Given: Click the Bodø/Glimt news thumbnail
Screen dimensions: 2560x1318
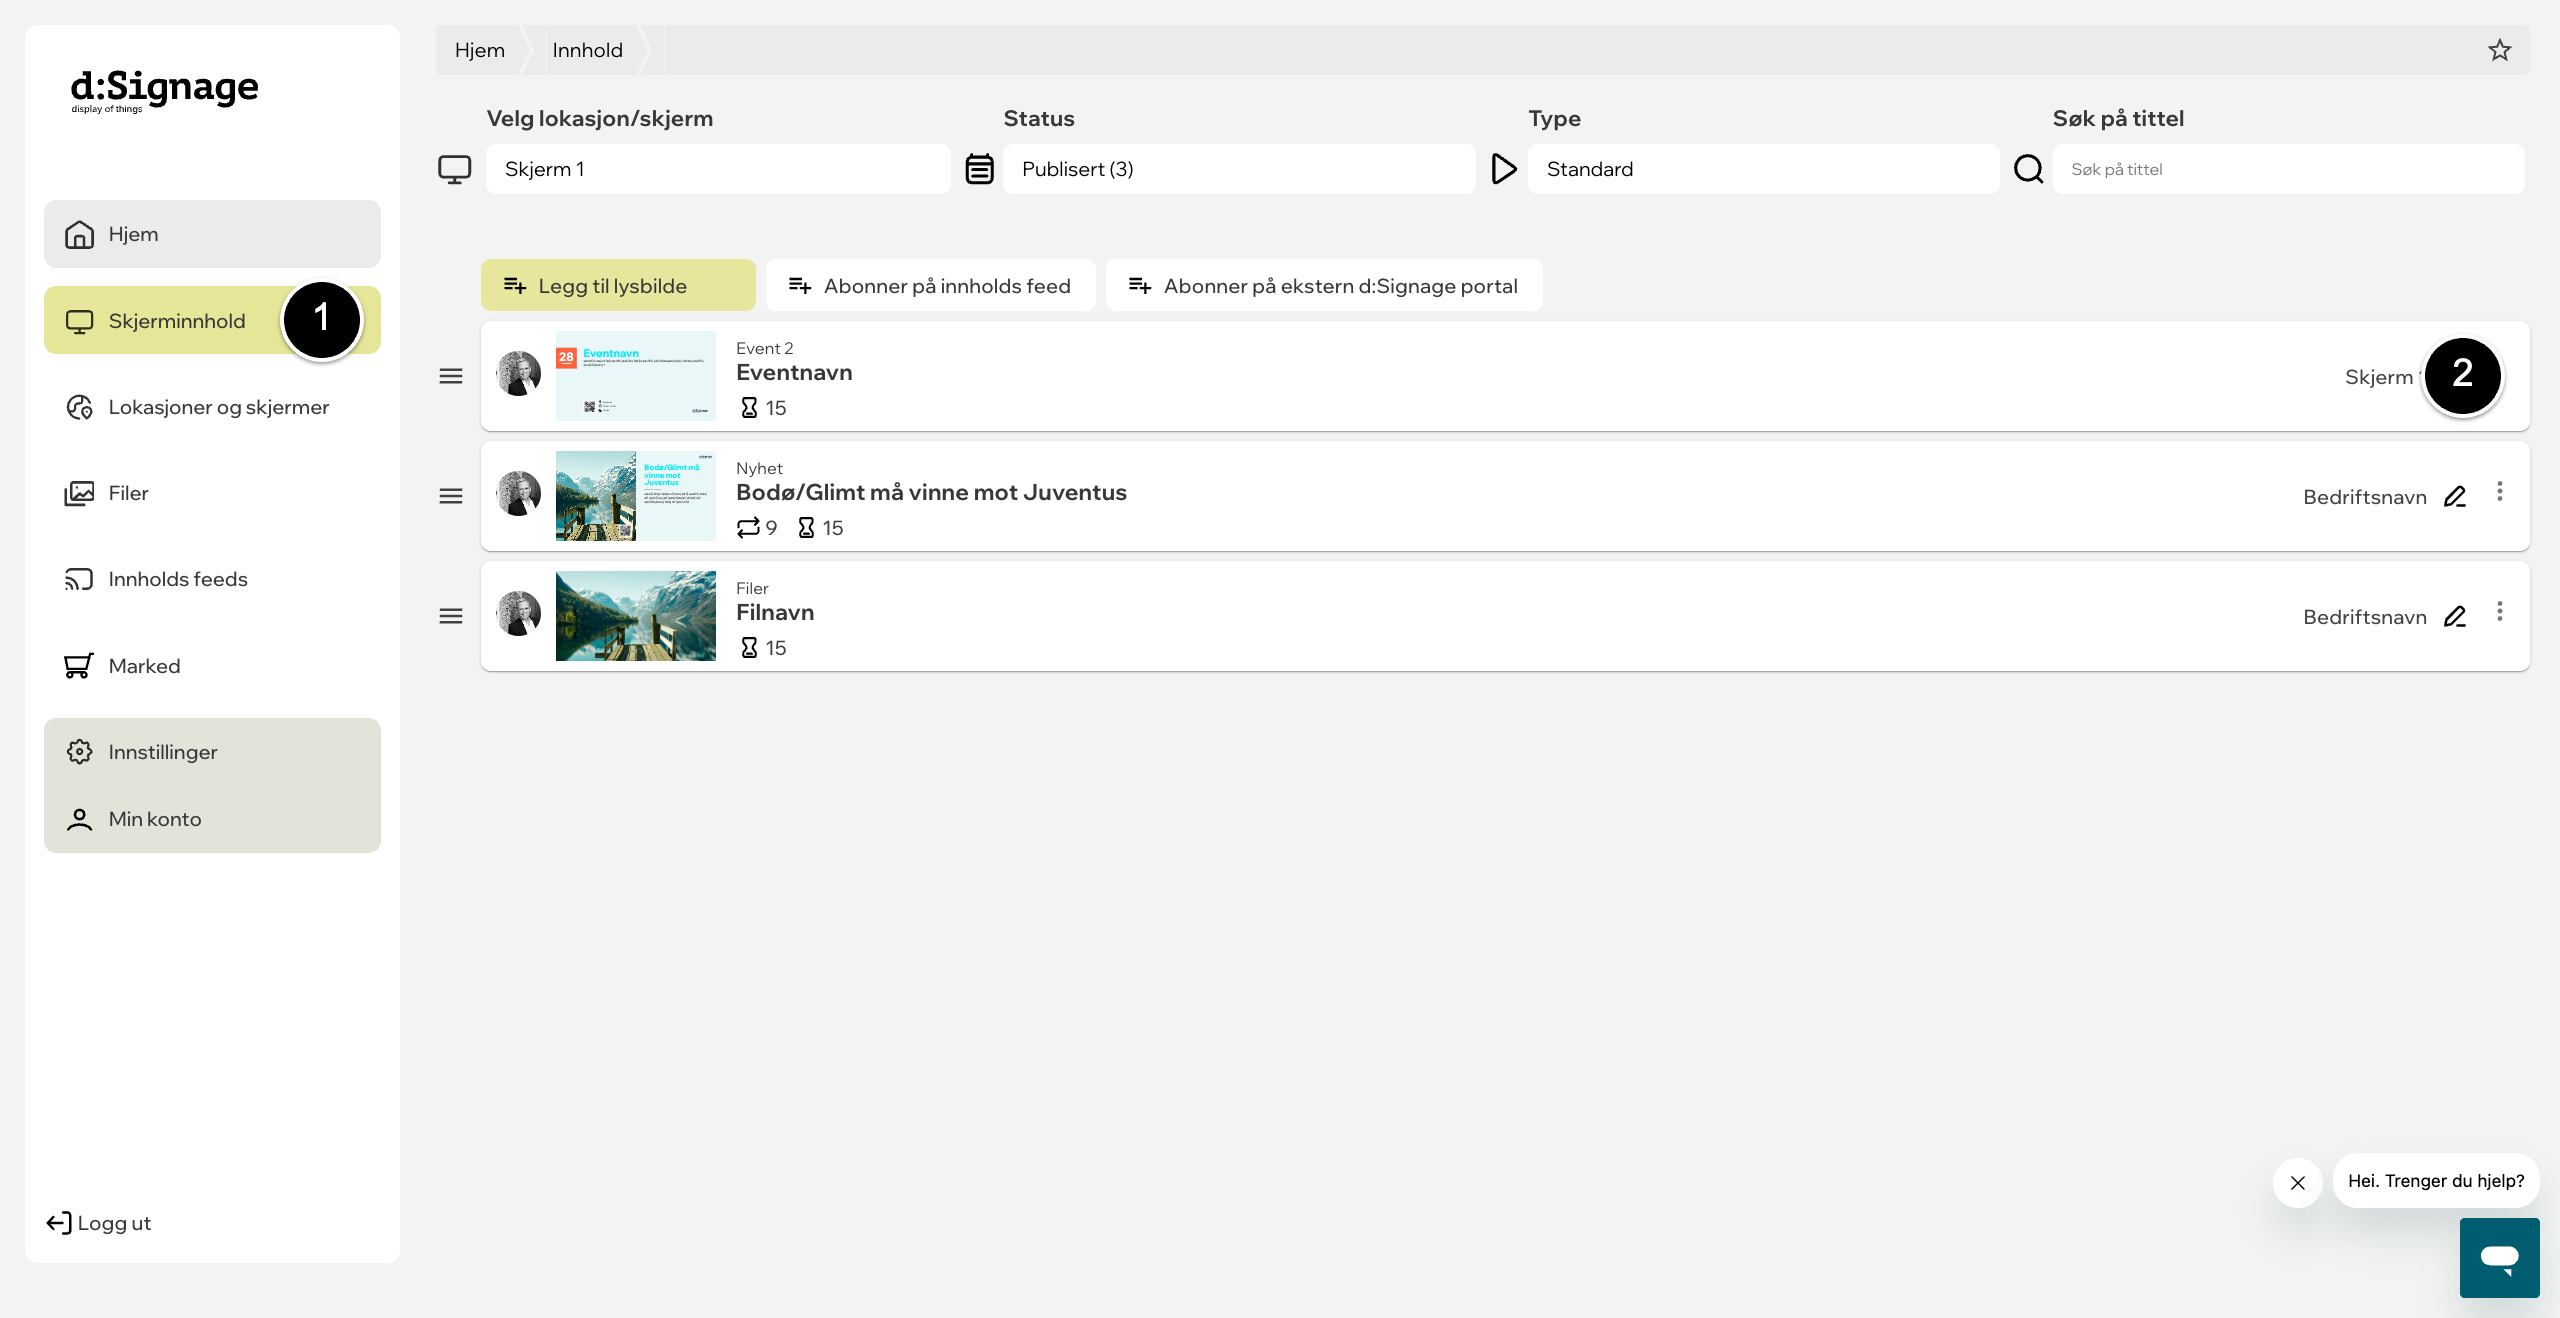Looking at the screenshot, I should [x=636, y=496].
